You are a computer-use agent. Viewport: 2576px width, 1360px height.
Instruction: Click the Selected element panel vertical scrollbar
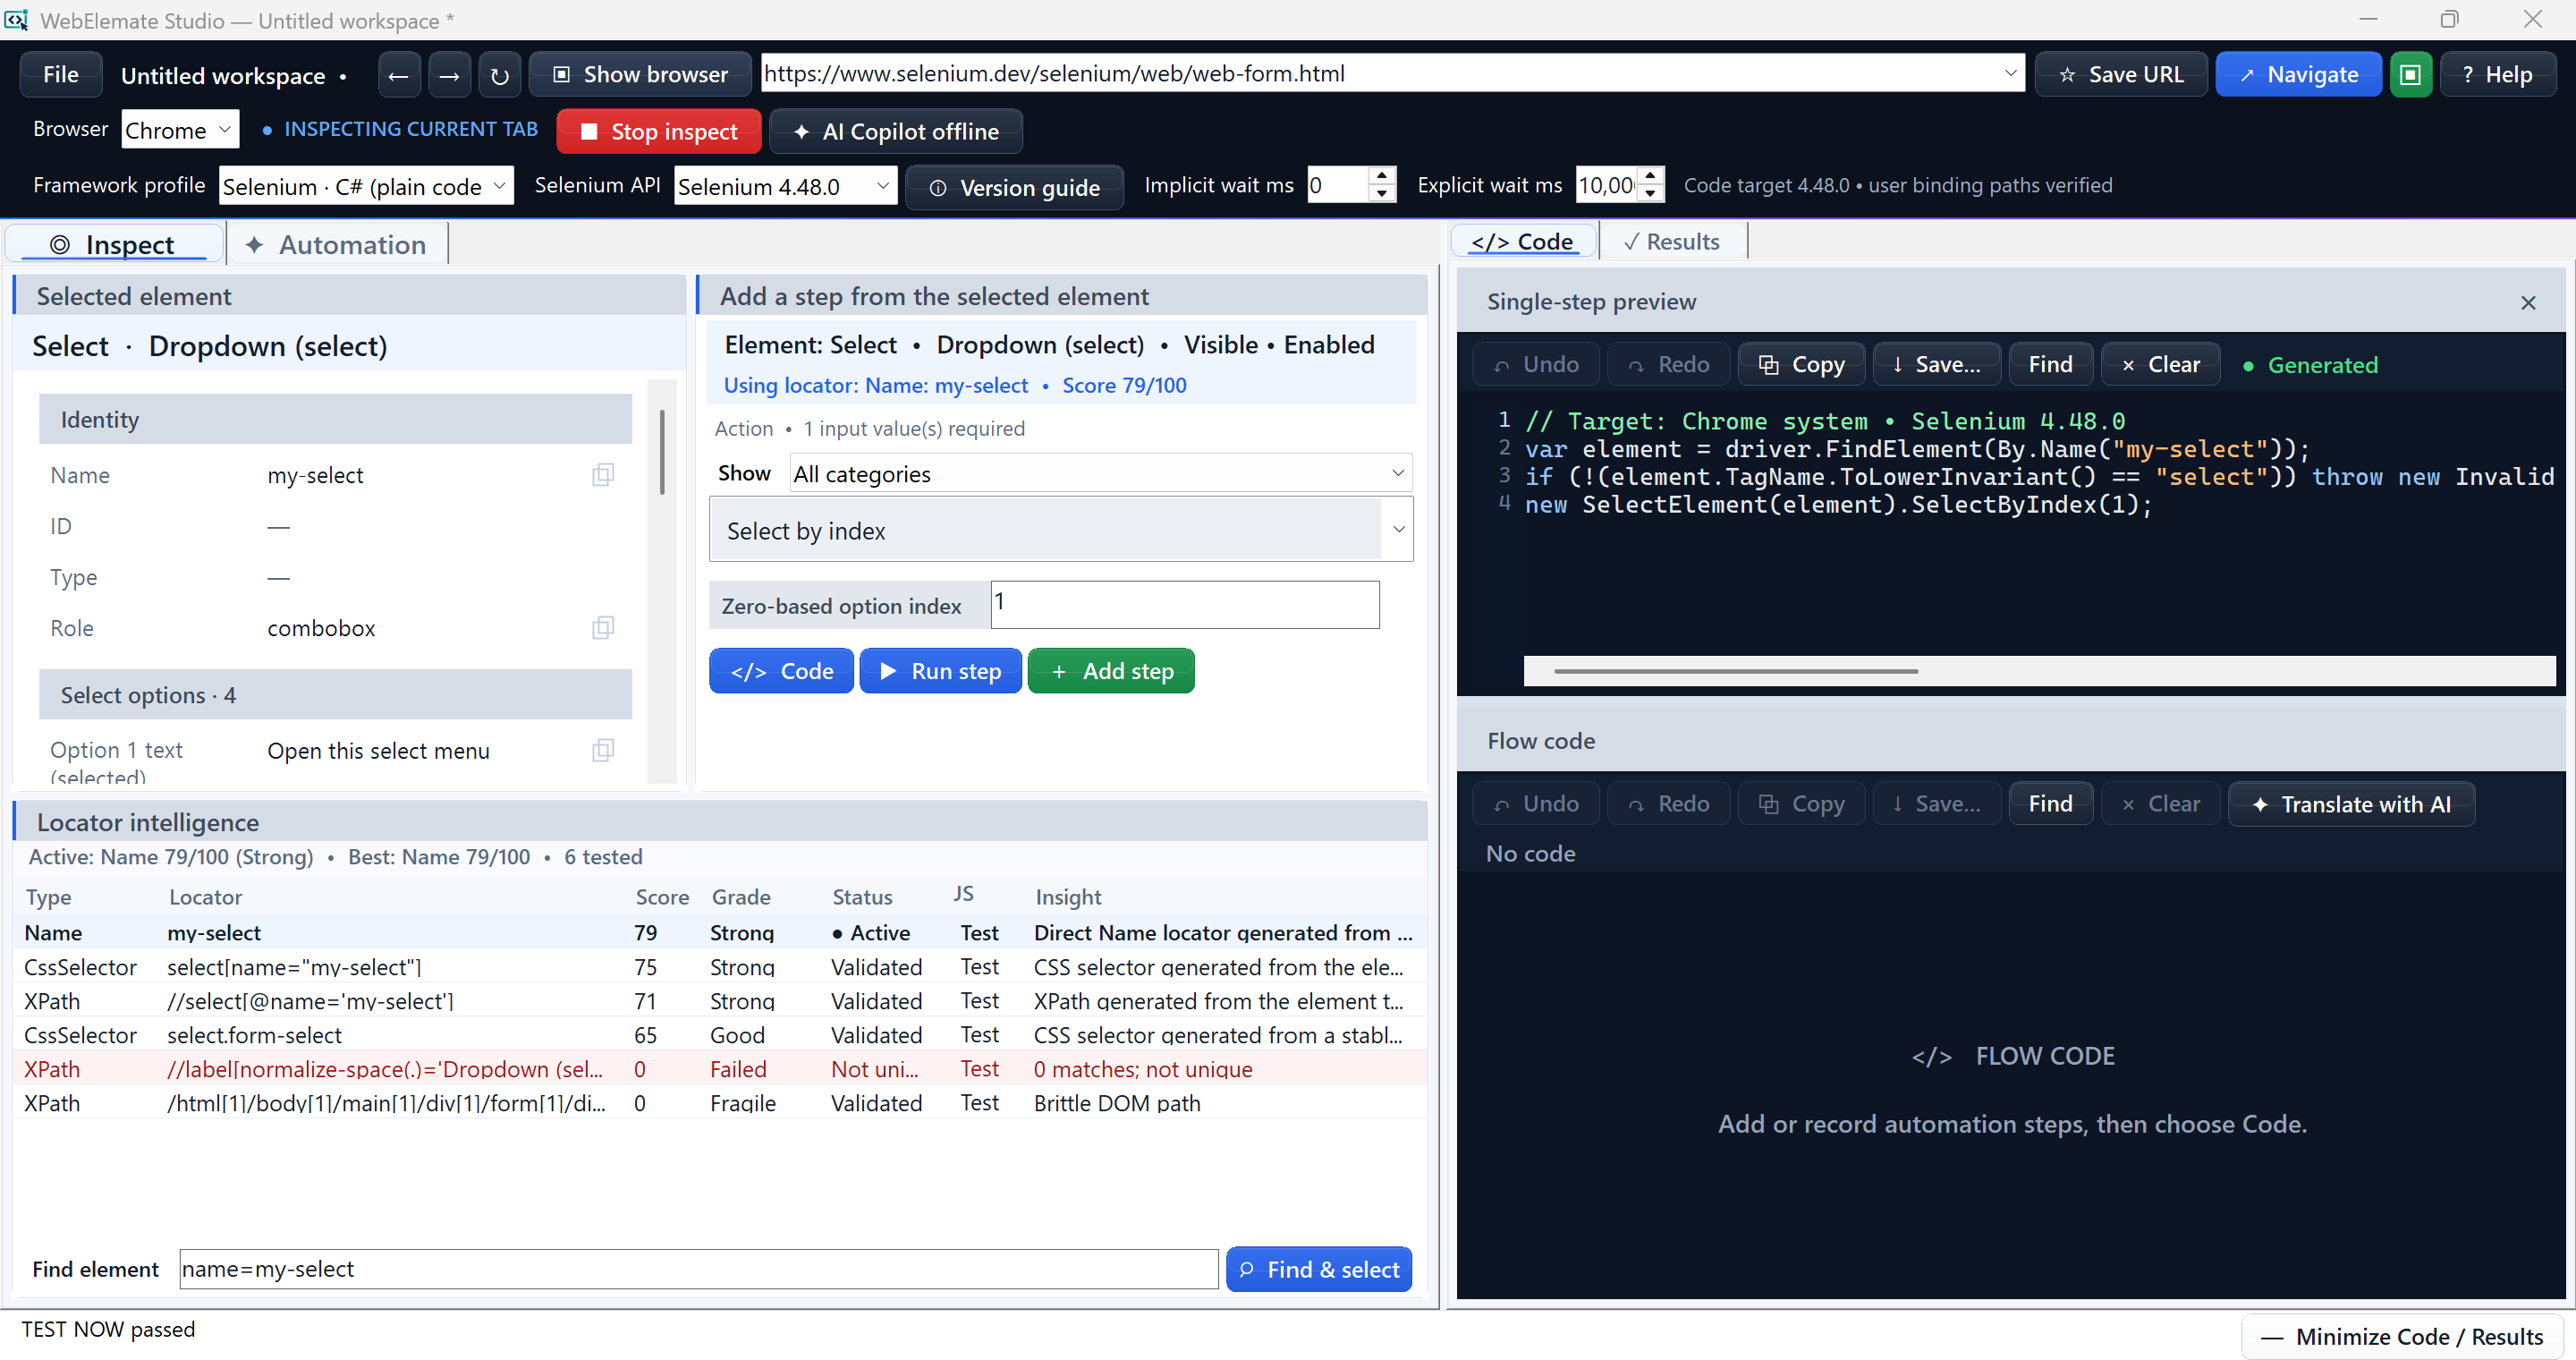pyautogui.click(x=662, y=451)
